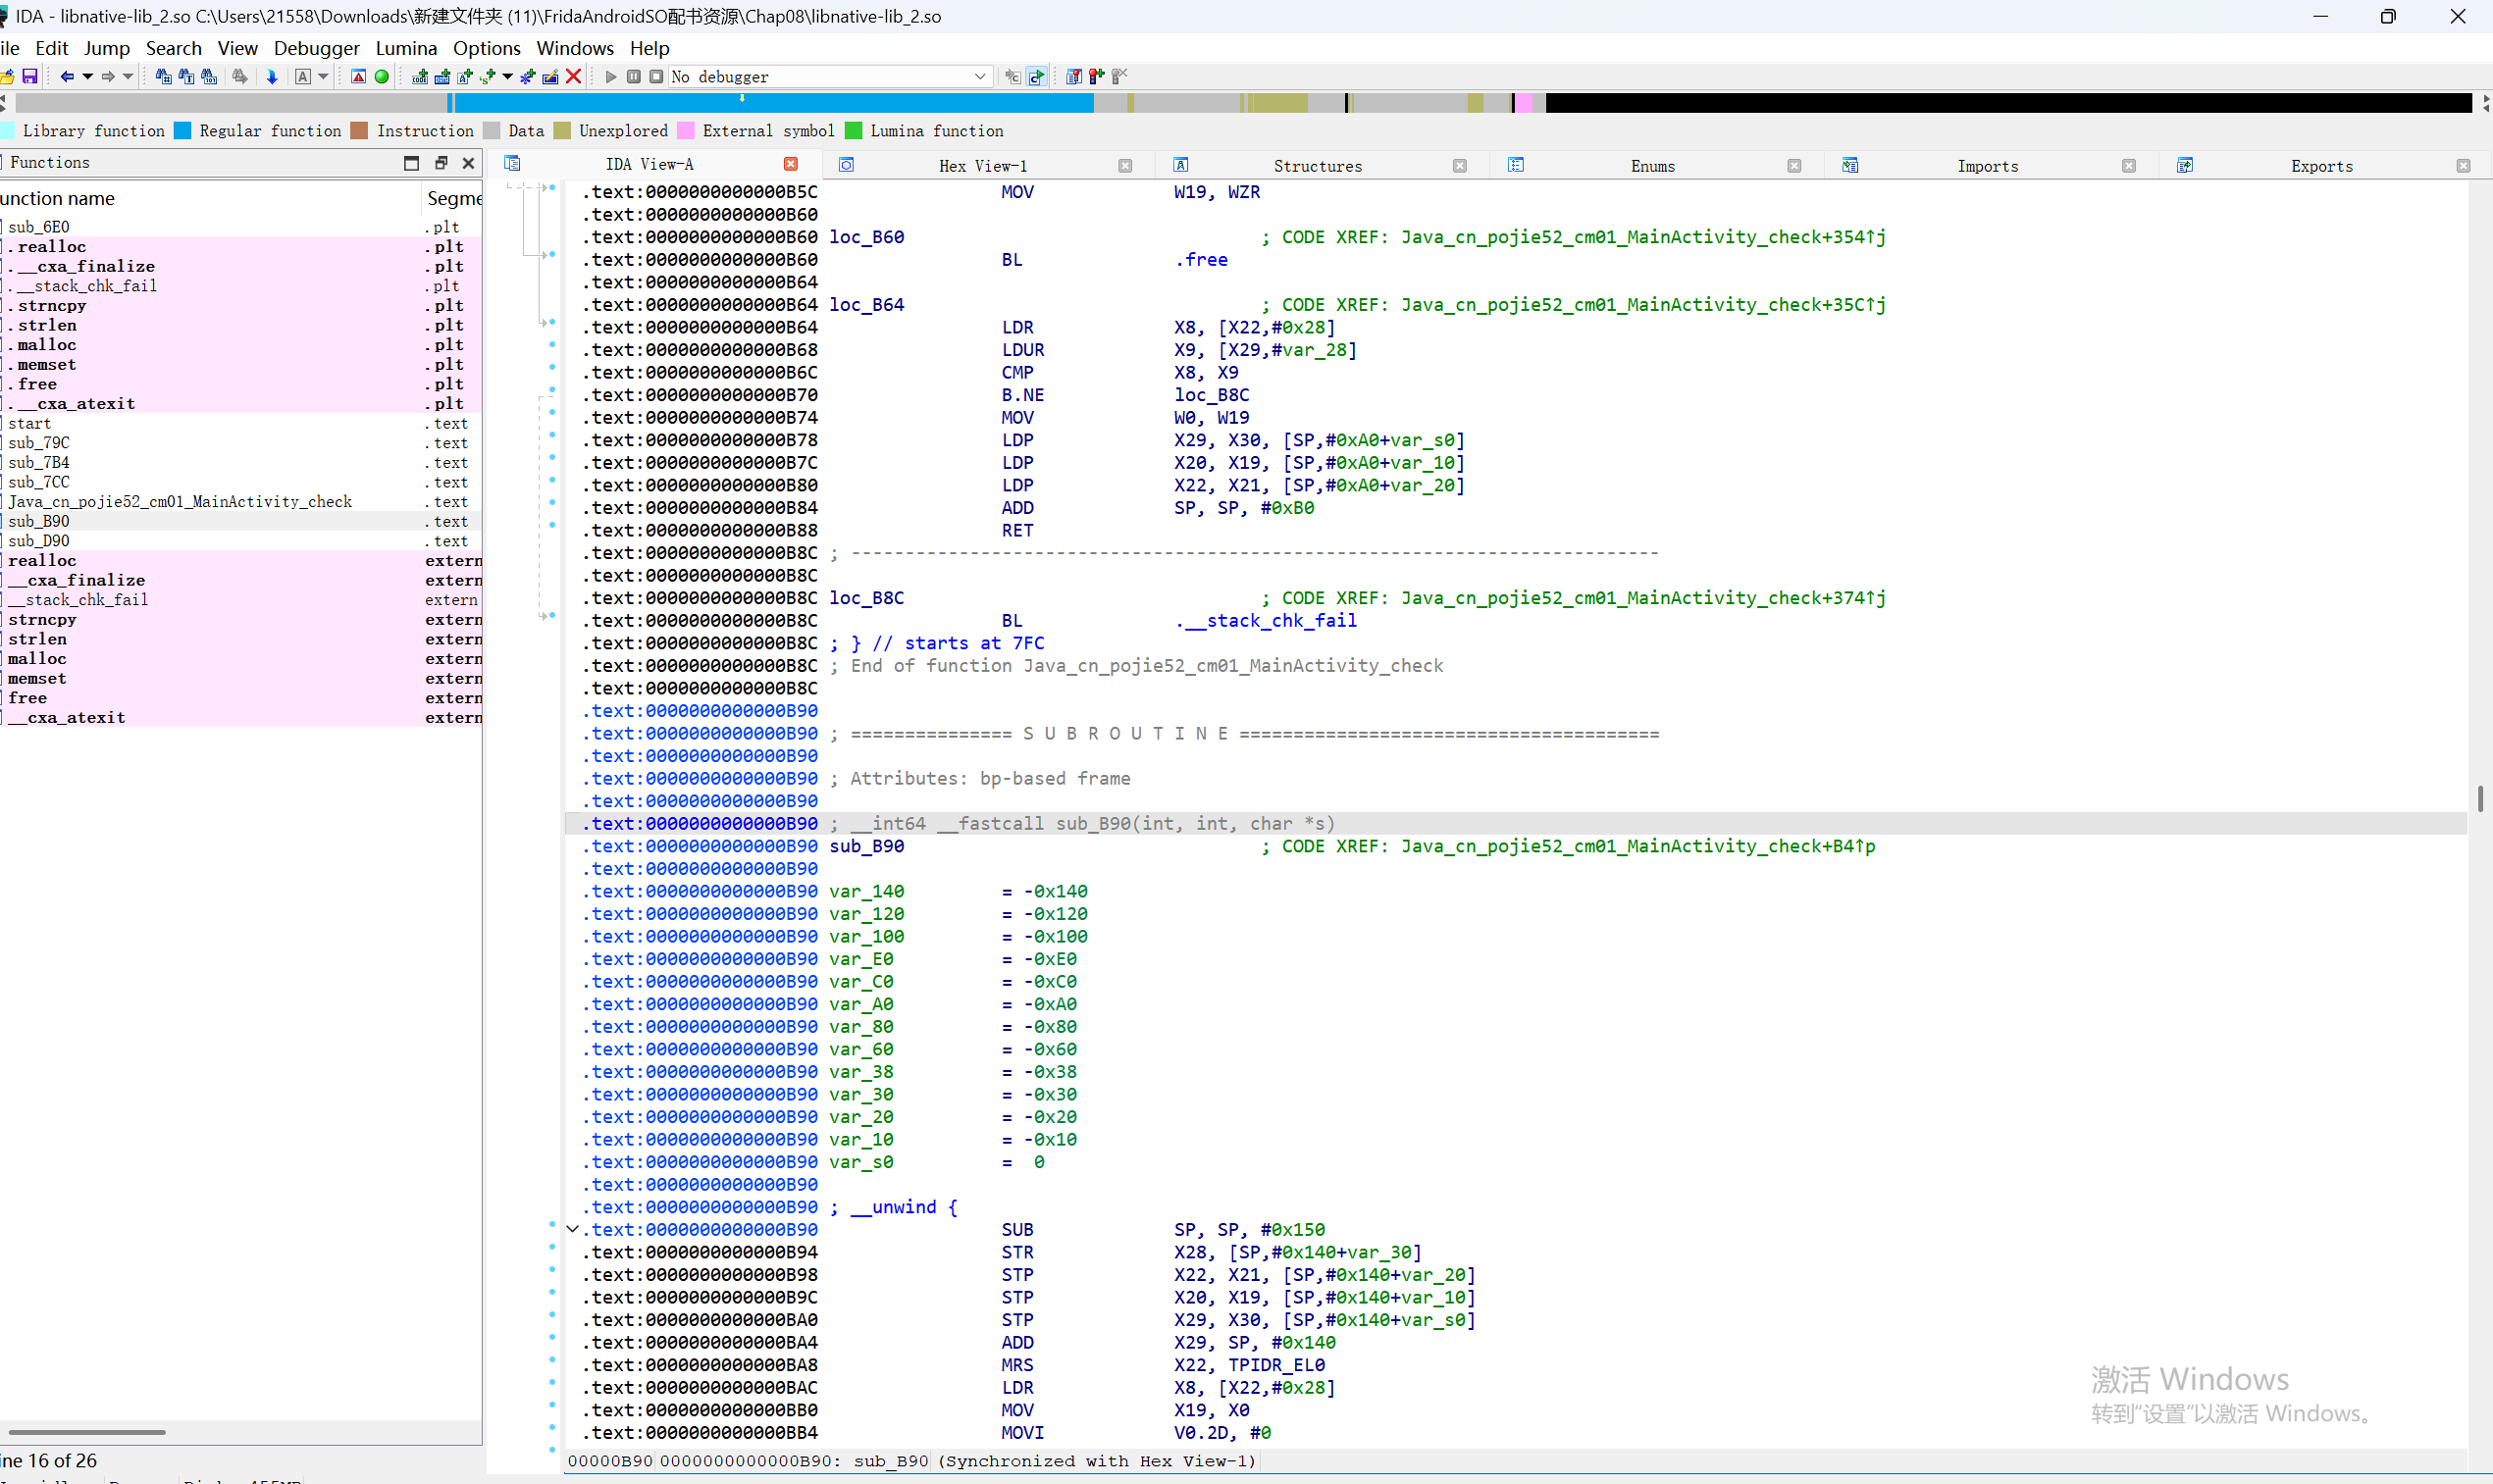The image size is (2493, 1484).
Task: Click the blue down arrow toolbar icon
Action: click(272, 76)
